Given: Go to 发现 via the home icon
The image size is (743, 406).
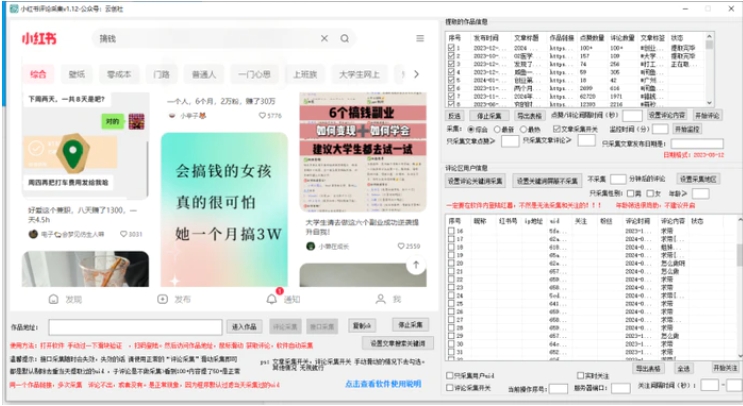Looking at the screenshot, I should click(53, 299).
